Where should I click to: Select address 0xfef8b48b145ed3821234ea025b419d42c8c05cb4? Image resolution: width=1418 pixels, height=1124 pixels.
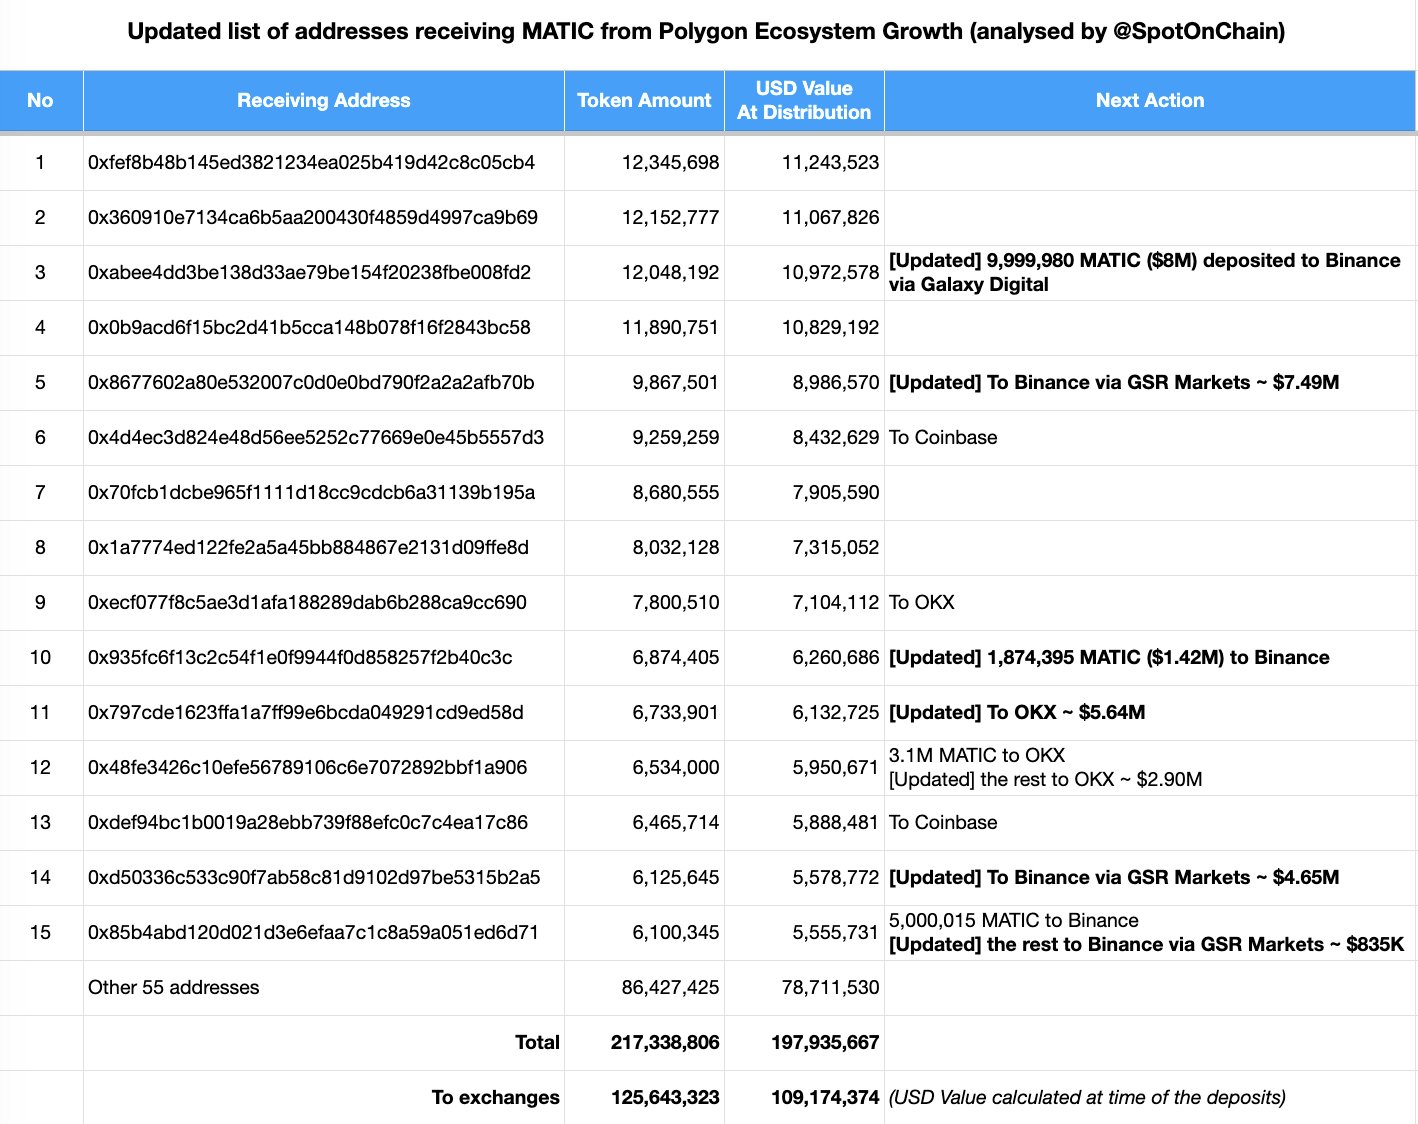(x=311, y=162)
